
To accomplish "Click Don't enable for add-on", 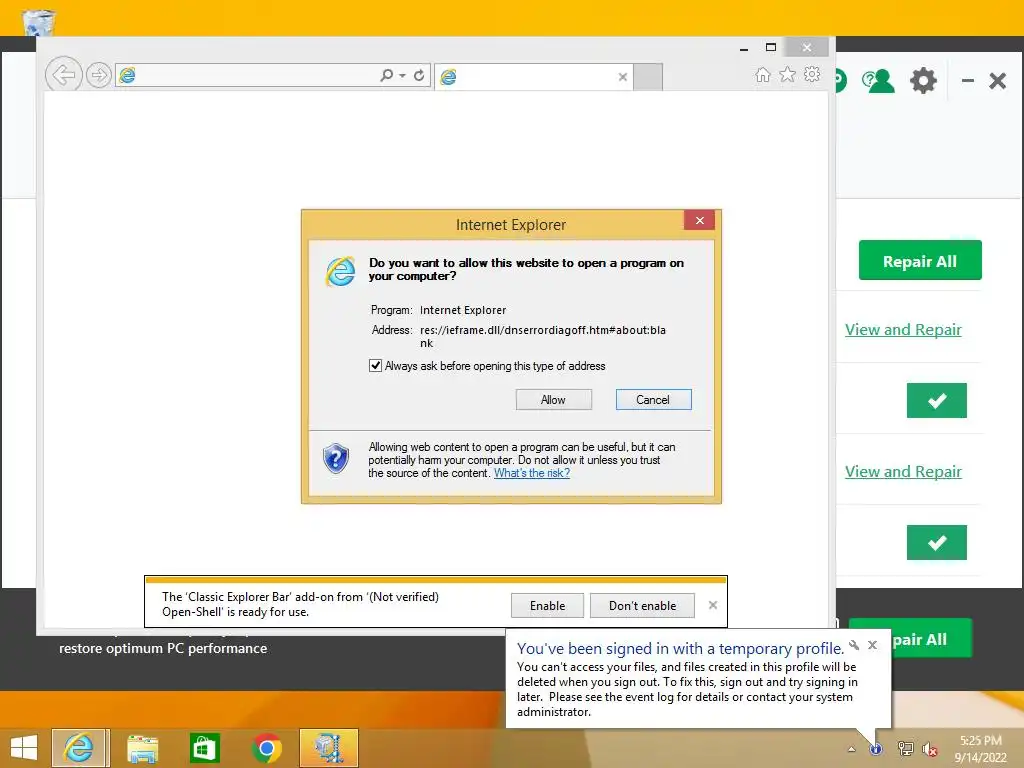I will coord(642,605).
